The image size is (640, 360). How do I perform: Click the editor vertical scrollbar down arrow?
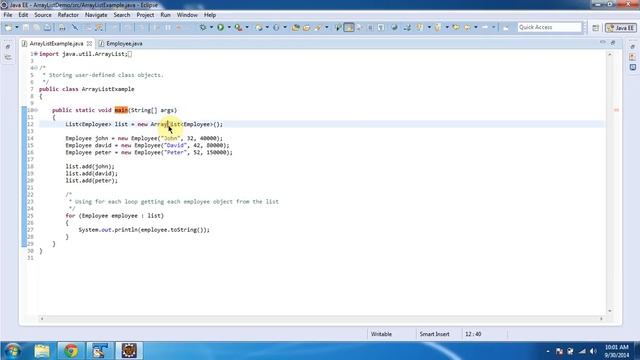coord(610,311)
